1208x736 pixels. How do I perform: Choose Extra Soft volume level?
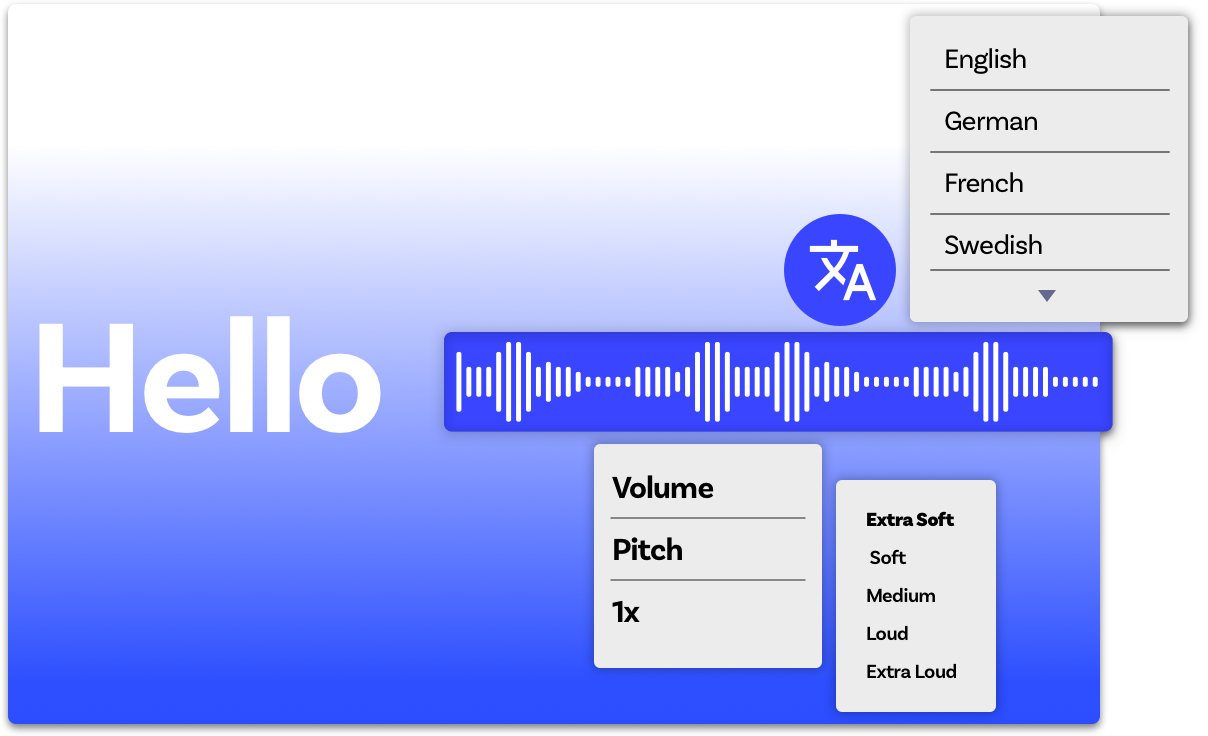(x=910, y=520)
